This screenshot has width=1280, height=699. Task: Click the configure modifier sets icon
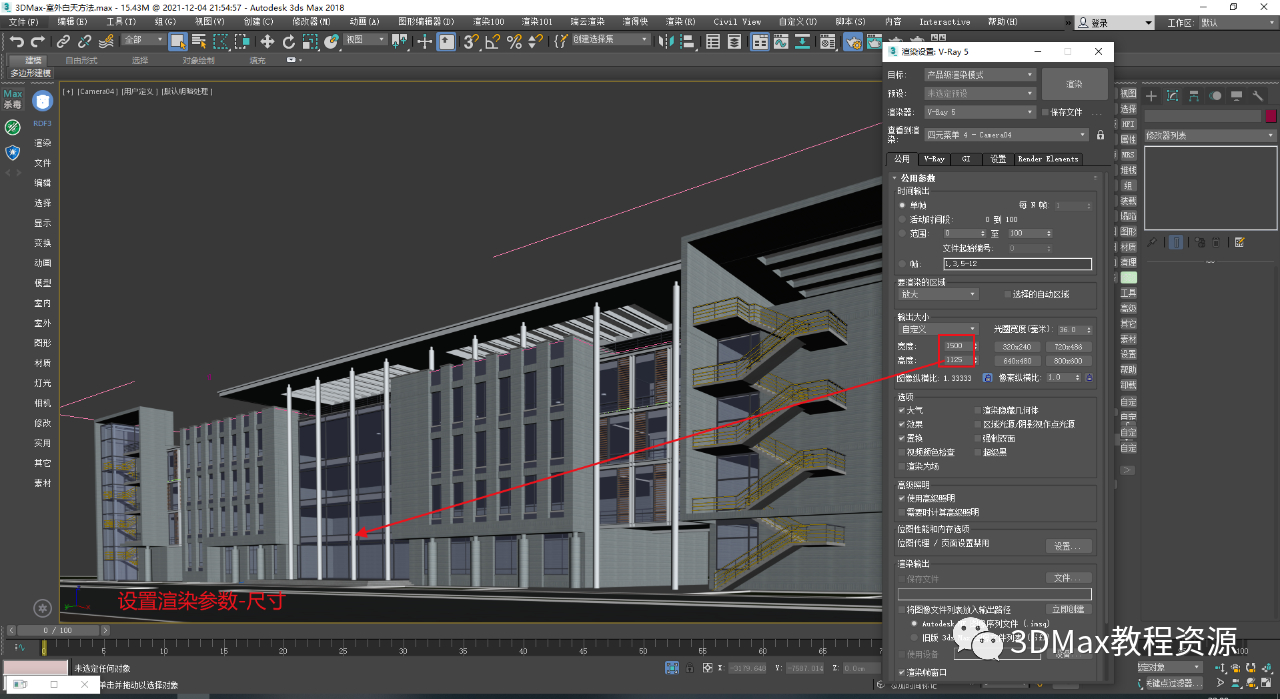point(1240,242)
